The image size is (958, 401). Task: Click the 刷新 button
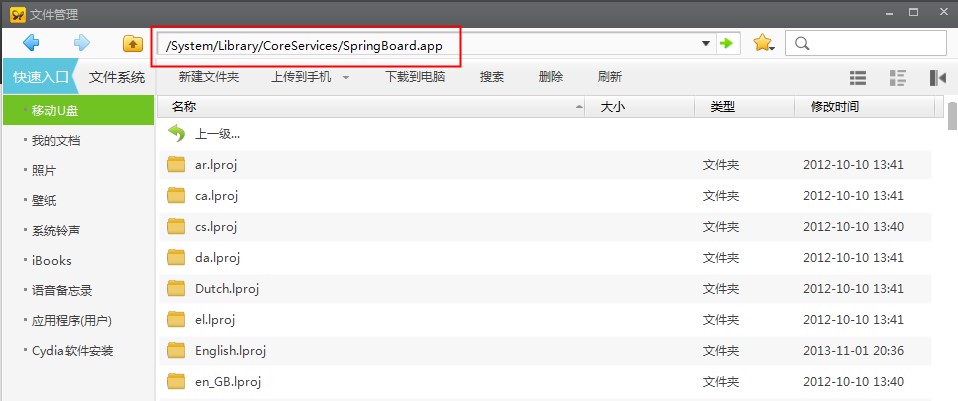[x=610, y=77]
